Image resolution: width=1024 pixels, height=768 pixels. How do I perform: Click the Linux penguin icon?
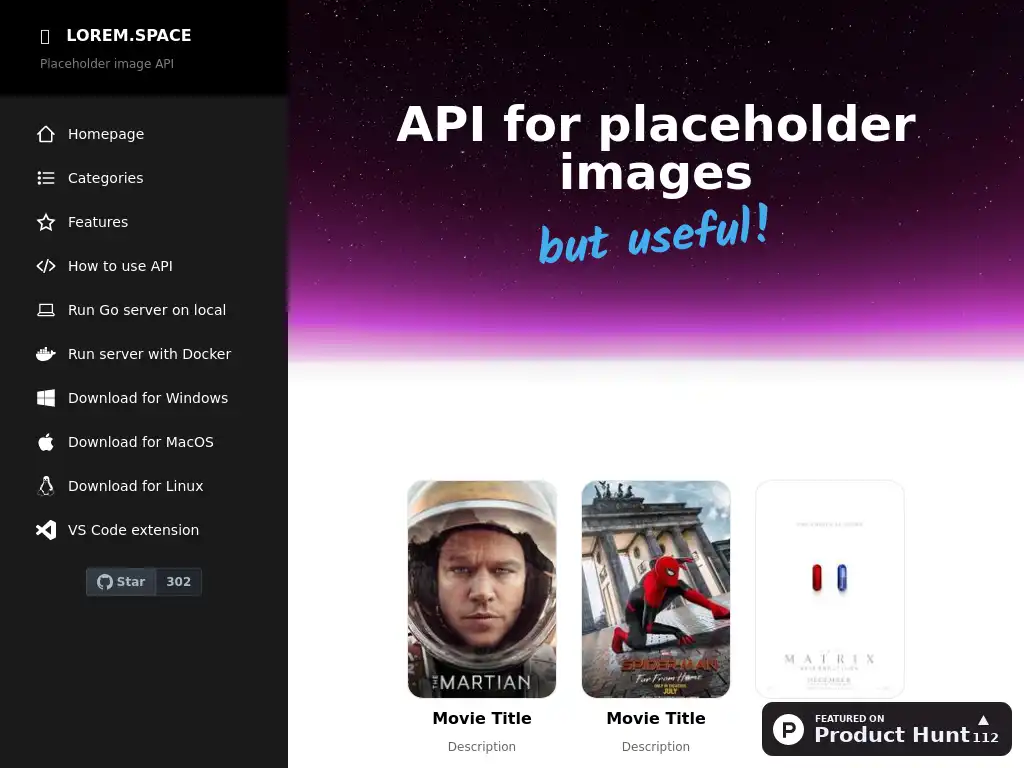pos(46,486)
